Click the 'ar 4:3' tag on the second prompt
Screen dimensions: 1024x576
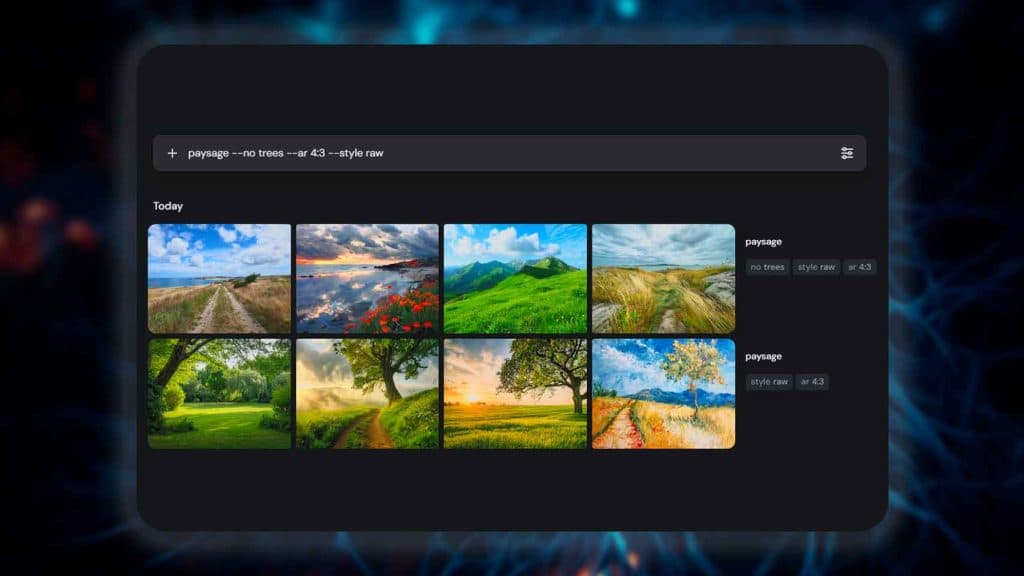click(812, 381)
